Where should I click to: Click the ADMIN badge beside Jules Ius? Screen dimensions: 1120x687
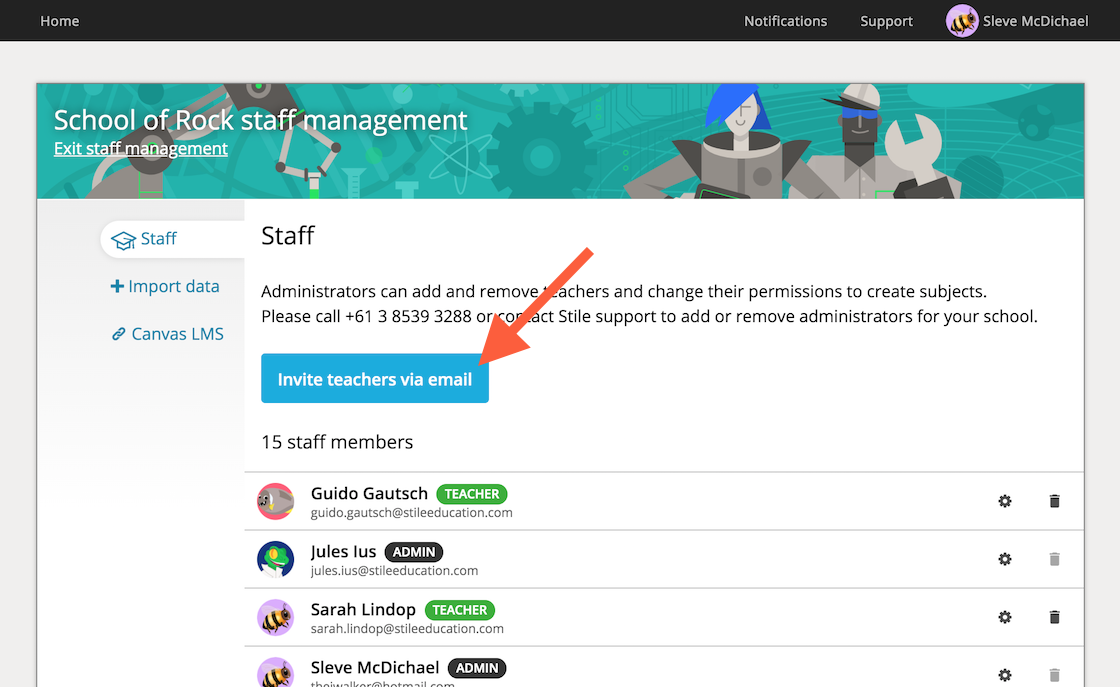pyautogui.click(x=414, y=552)
